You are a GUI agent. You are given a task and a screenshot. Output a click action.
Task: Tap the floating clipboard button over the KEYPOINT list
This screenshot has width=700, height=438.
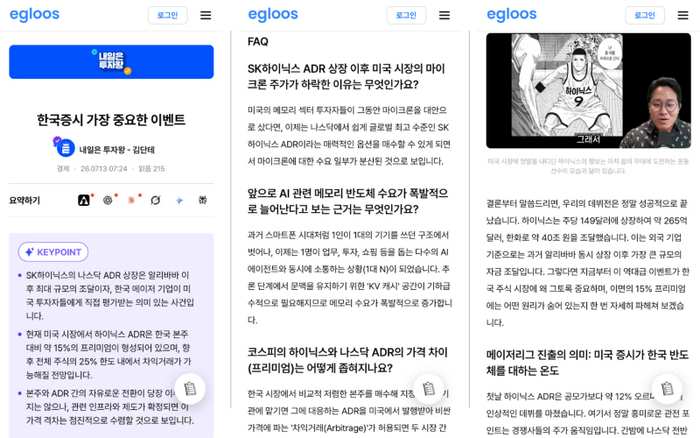(x=190, y=388)
